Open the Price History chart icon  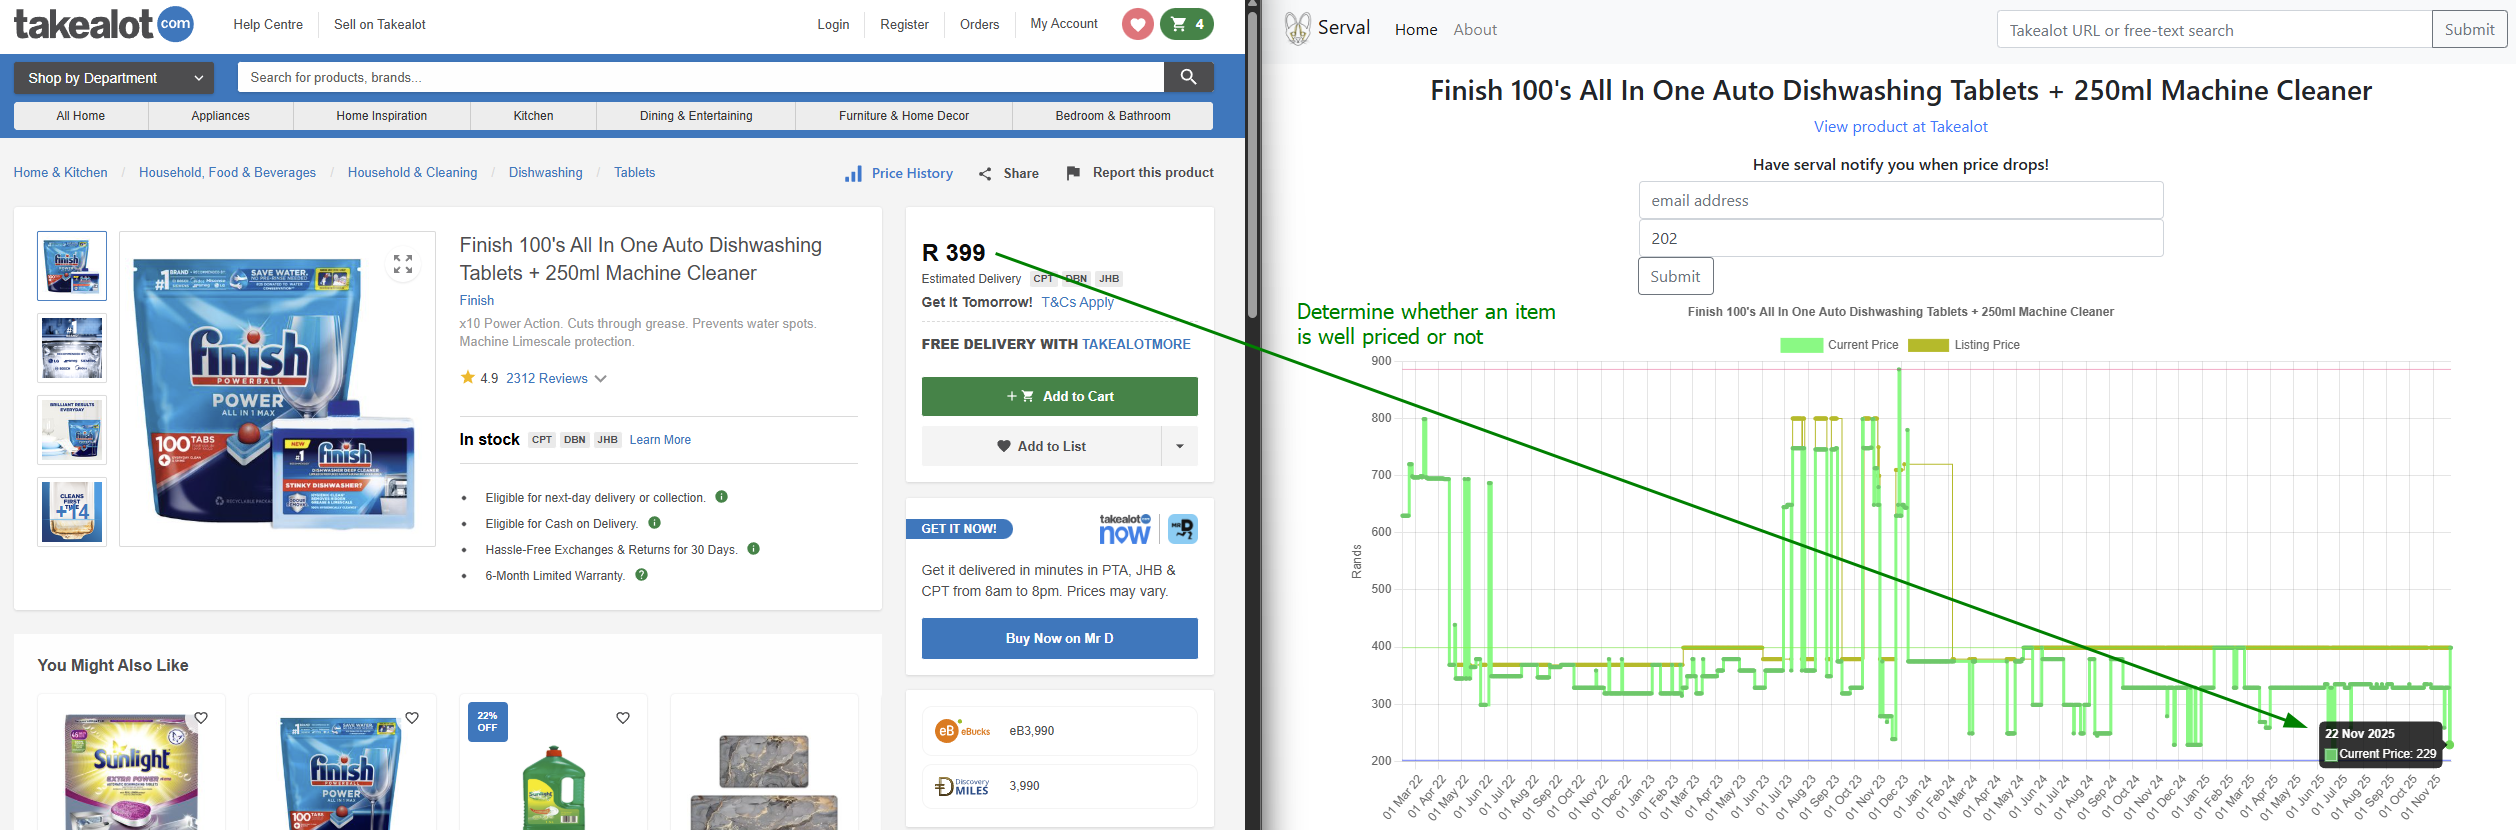[853, 174]
